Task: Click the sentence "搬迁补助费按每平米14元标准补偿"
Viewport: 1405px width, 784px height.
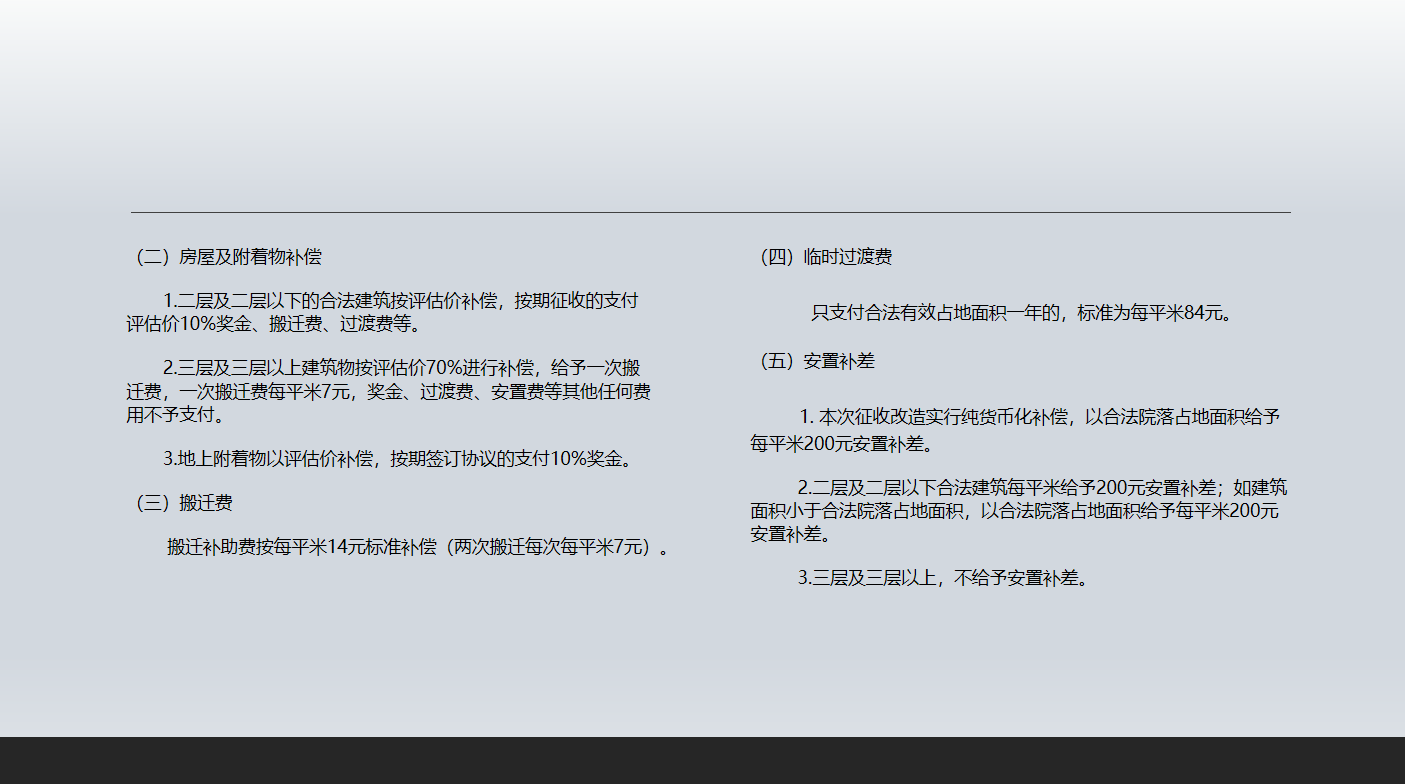Action: pos(418,547)
